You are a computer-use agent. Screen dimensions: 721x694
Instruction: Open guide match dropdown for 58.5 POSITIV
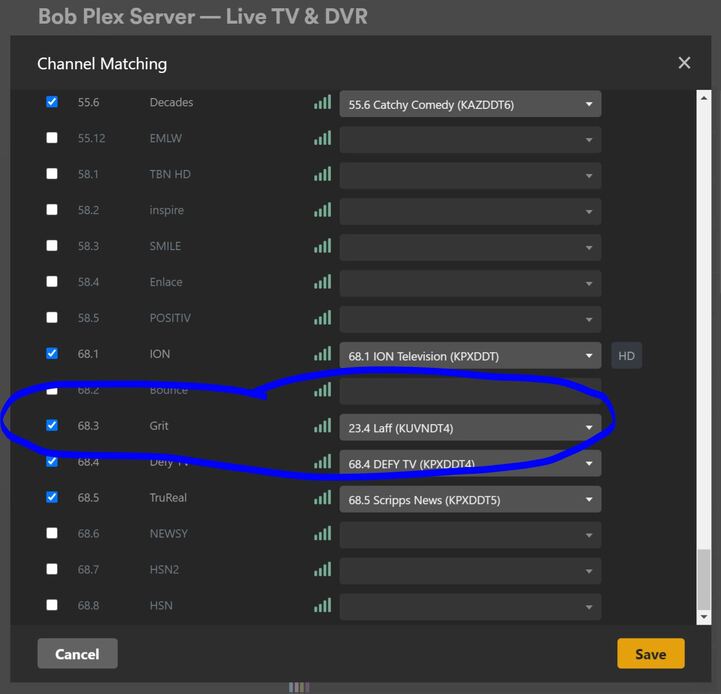coord(470,319)
